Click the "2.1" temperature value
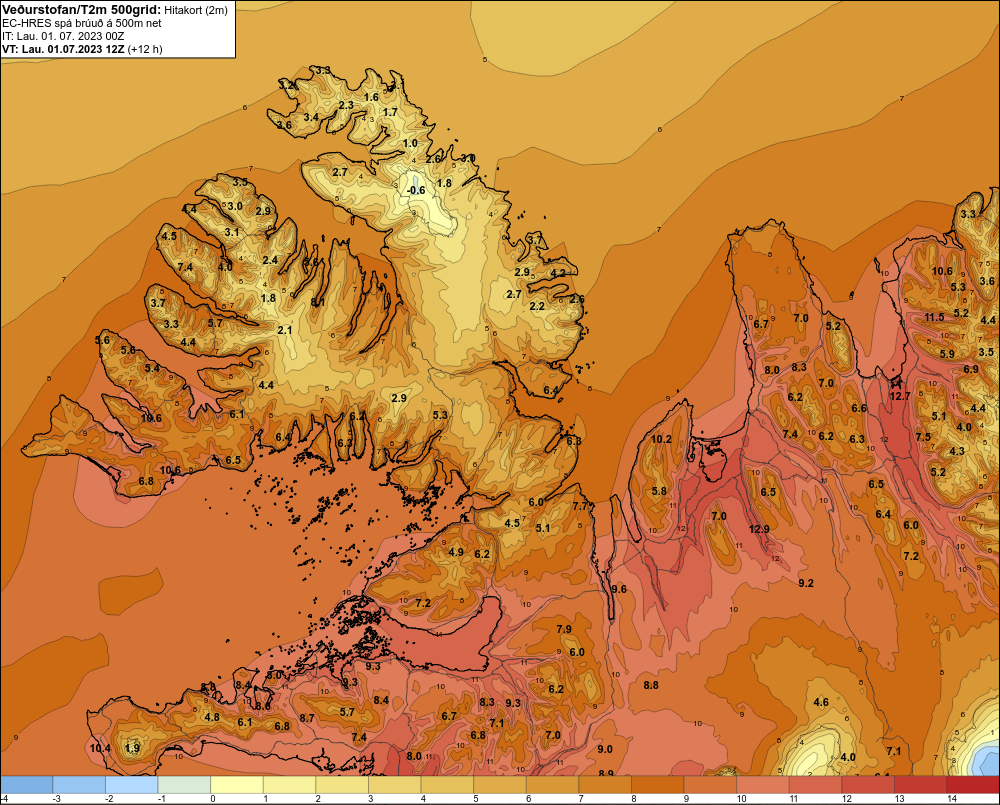 tap(284, 330)
